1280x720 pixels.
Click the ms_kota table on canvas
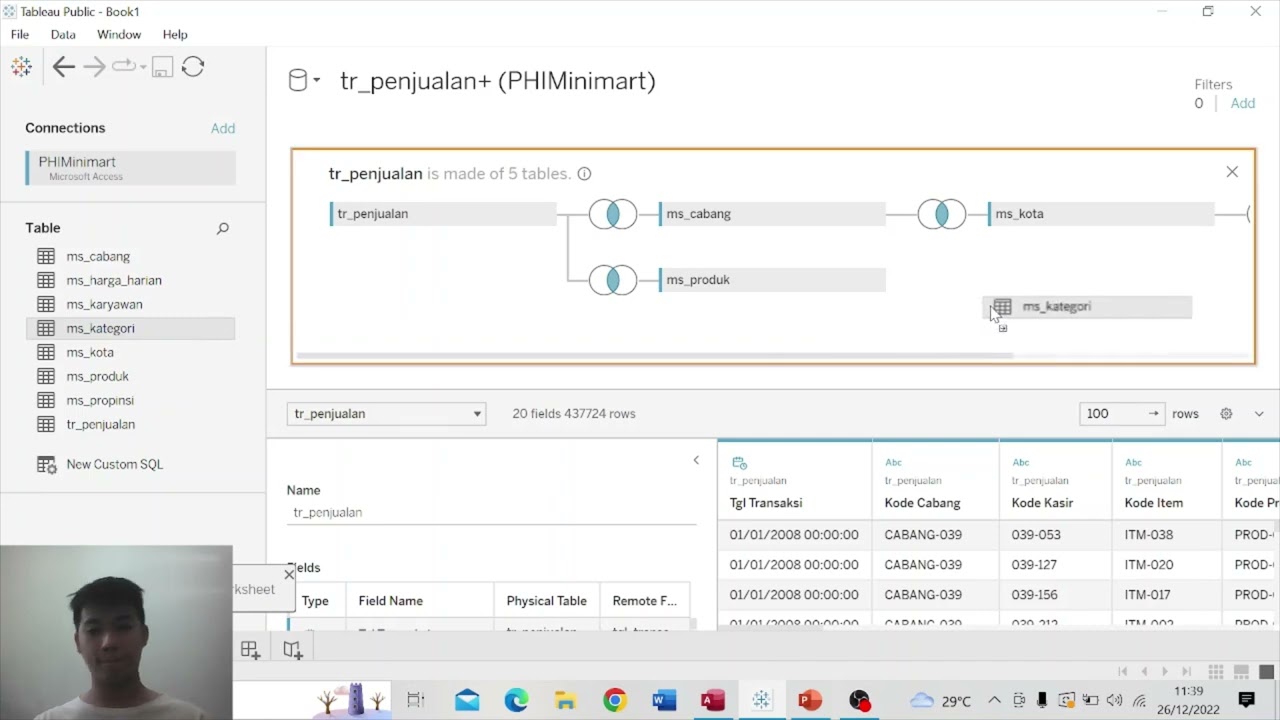click(1101, 214)
